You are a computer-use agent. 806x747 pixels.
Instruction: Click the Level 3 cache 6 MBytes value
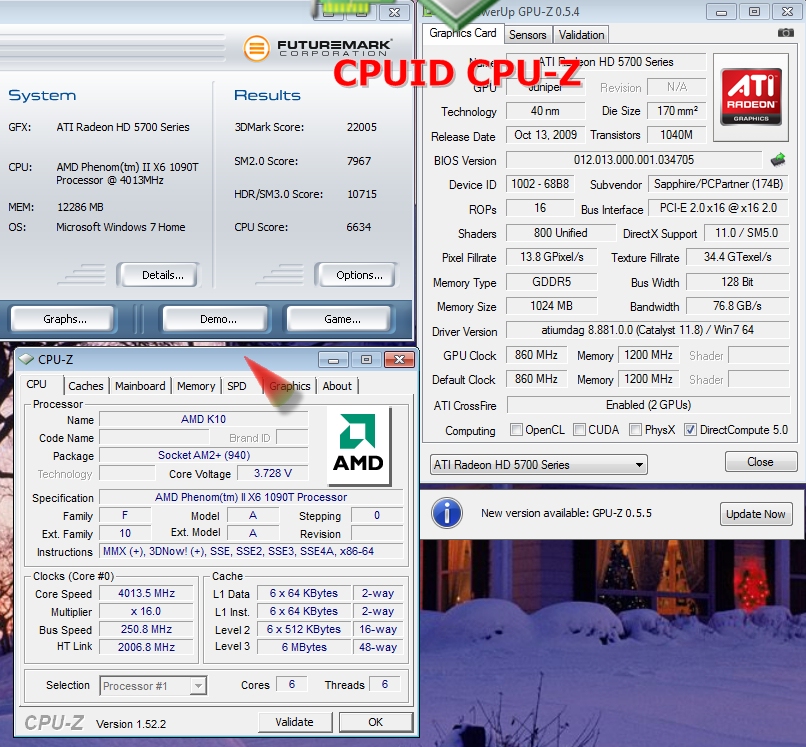[x=304, y=647]
